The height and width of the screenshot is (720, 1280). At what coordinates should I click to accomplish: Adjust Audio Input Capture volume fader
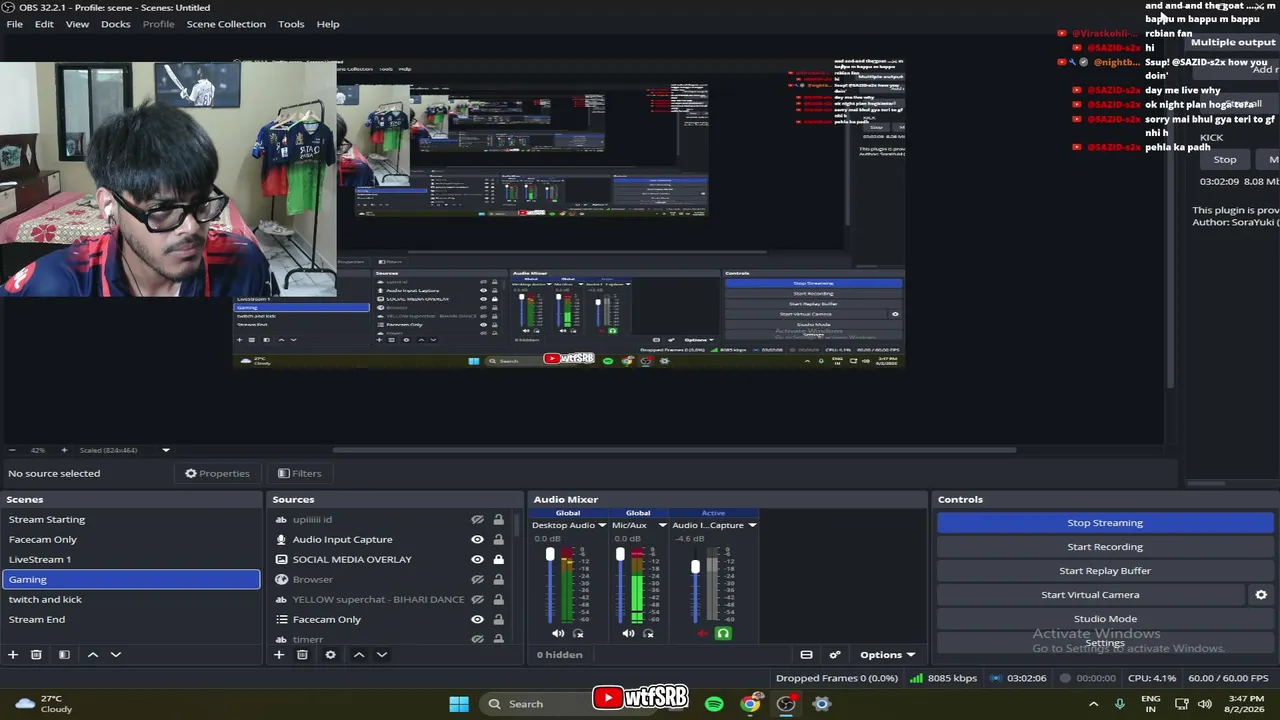(695, 567)
